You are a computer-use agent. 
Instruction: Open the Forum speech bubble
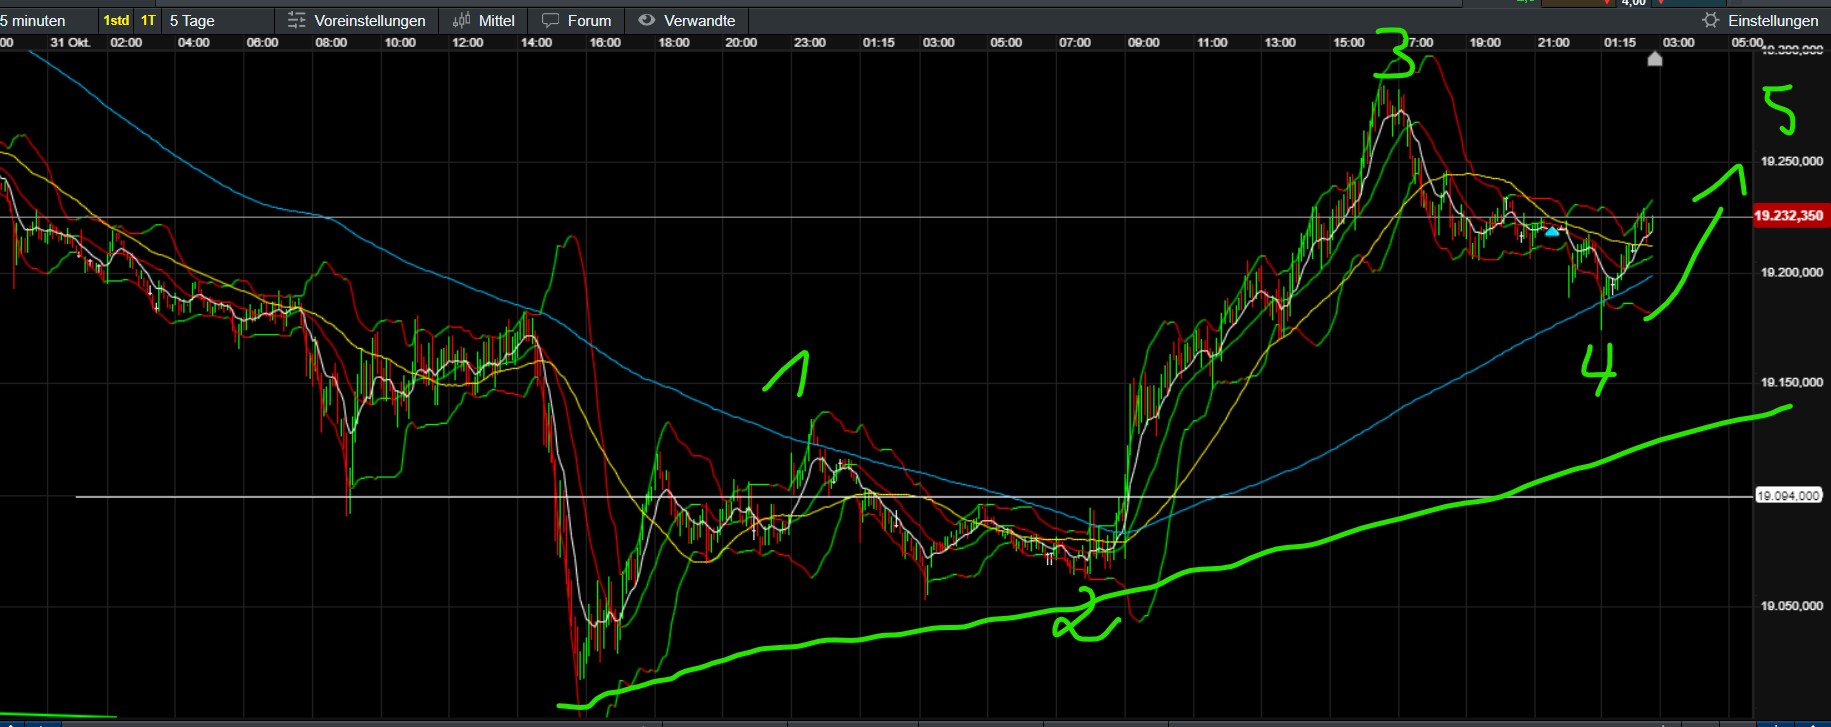tap(577, 20)
